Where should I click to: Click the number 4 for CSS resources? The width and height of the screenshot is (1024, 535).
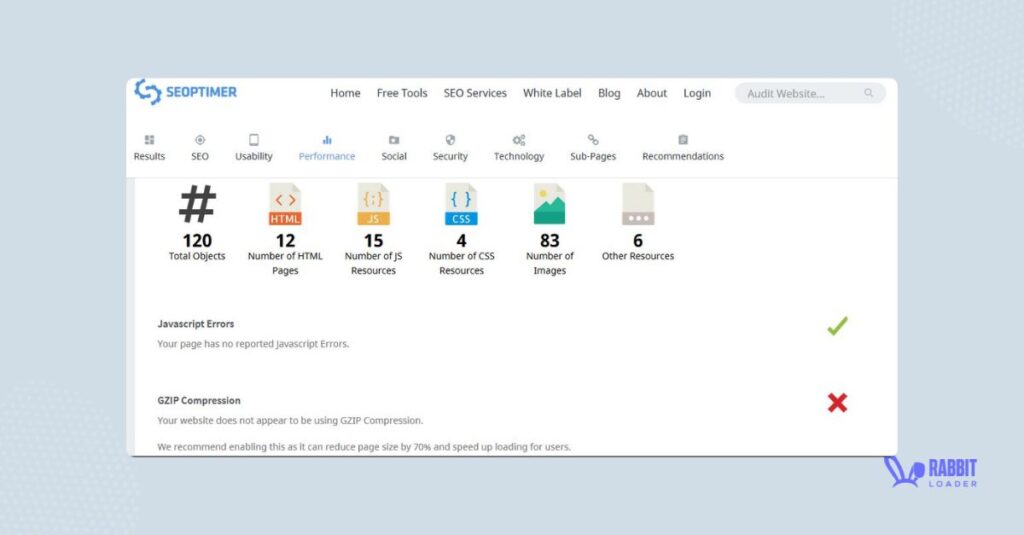pos(461,240)
